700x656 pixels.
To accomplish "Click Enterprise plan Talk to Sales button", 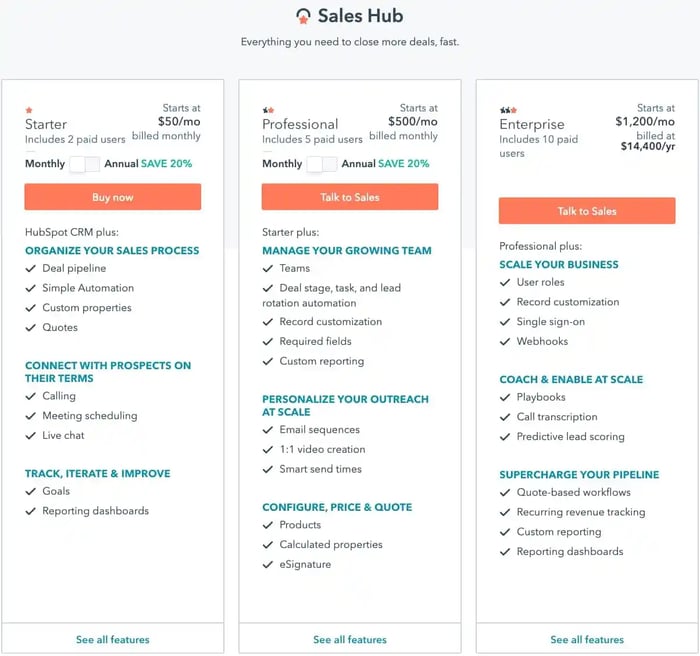I will (x=587, y=211).
